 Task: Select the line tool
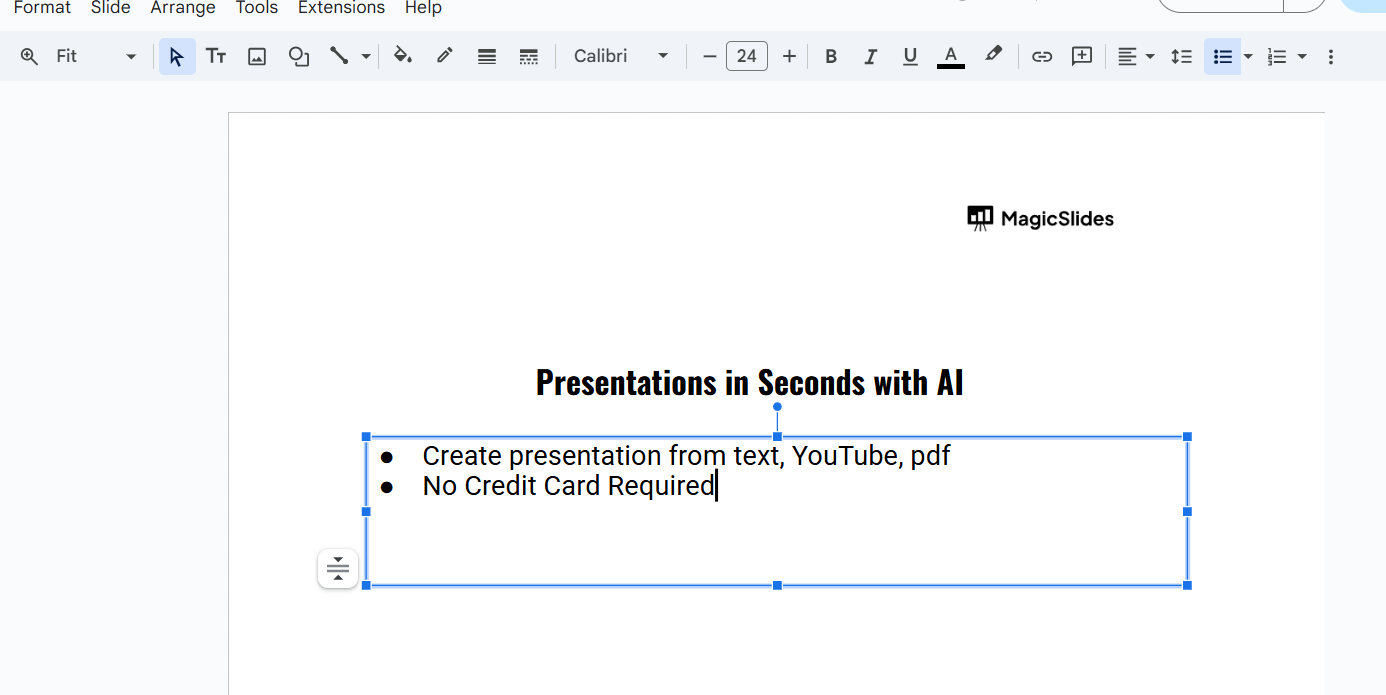tap(339, 57)
